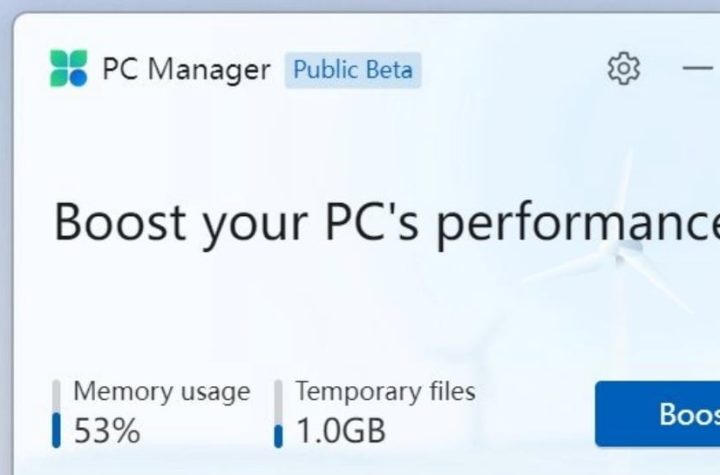Viewport: 720px width, 475px height.
Task: Click blank area between heading and stats
Action: point(300,310)
